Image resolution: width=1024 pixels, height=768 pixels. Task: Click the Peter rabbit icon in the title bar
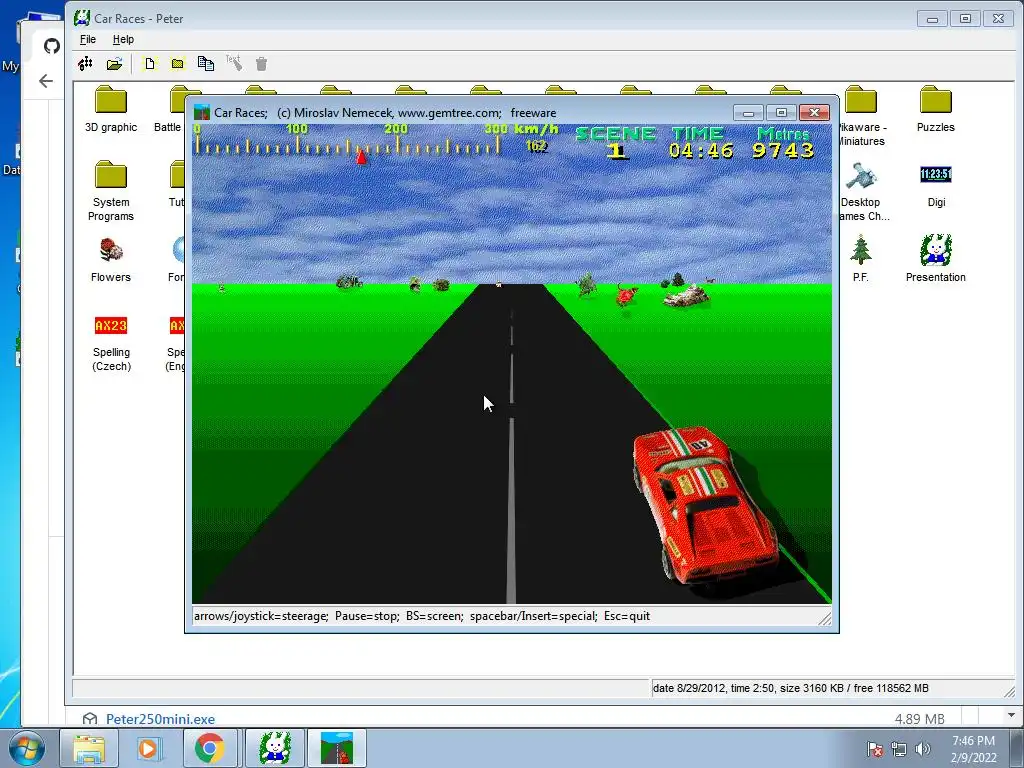pyautogui.click(x=82, y=18)
